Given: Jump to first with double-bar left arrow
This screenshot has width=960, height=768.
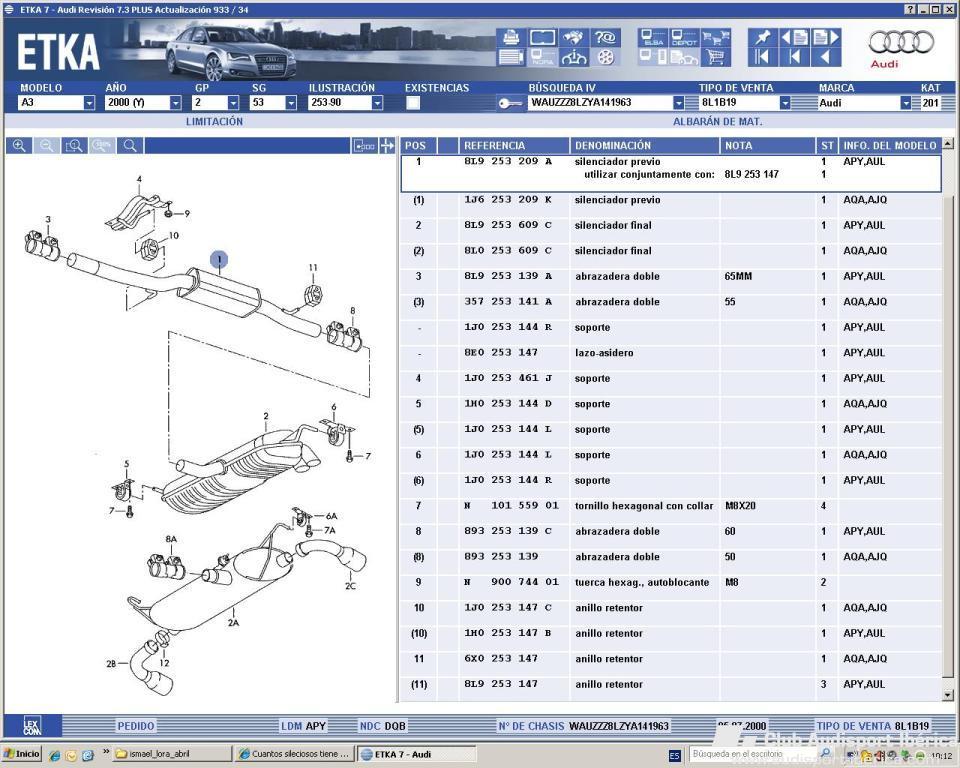Looking at the screenshot, I should 763,58.
